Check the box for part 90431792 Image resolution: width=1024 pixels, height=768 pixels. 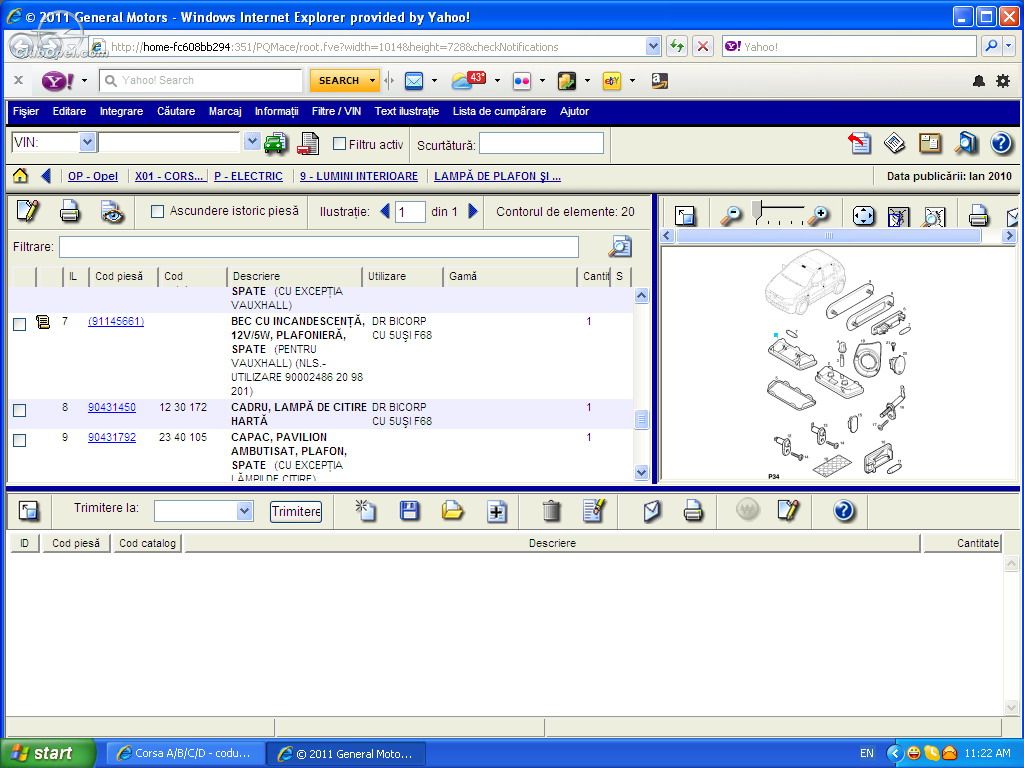(20, 440)
